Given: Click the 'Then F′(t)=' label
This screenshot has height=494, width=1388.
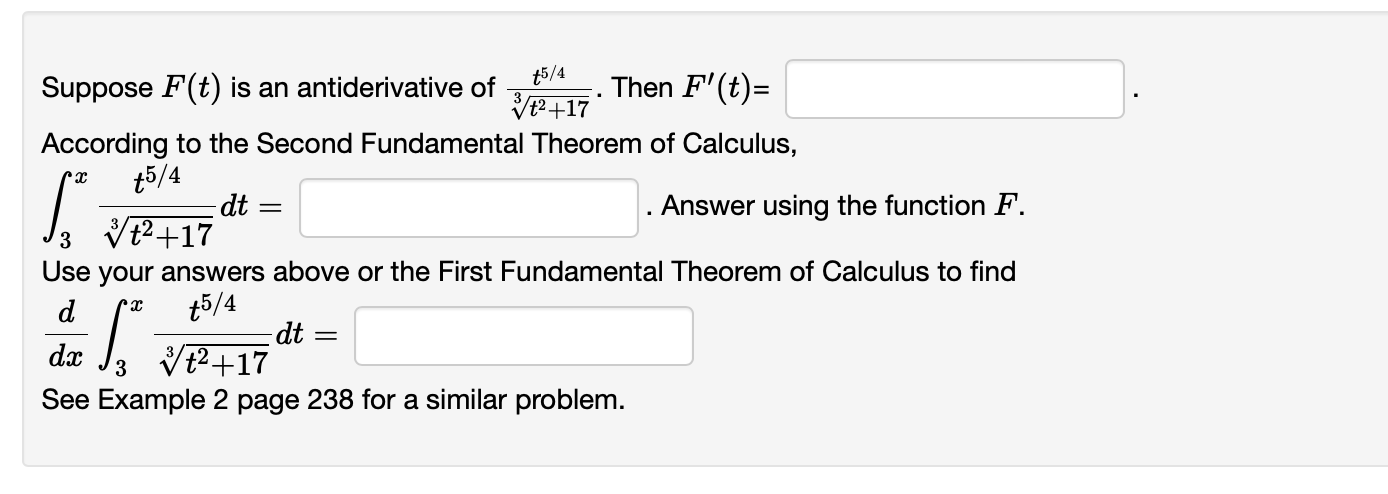Looking at the screenshot, I should (x=689, y=88).
